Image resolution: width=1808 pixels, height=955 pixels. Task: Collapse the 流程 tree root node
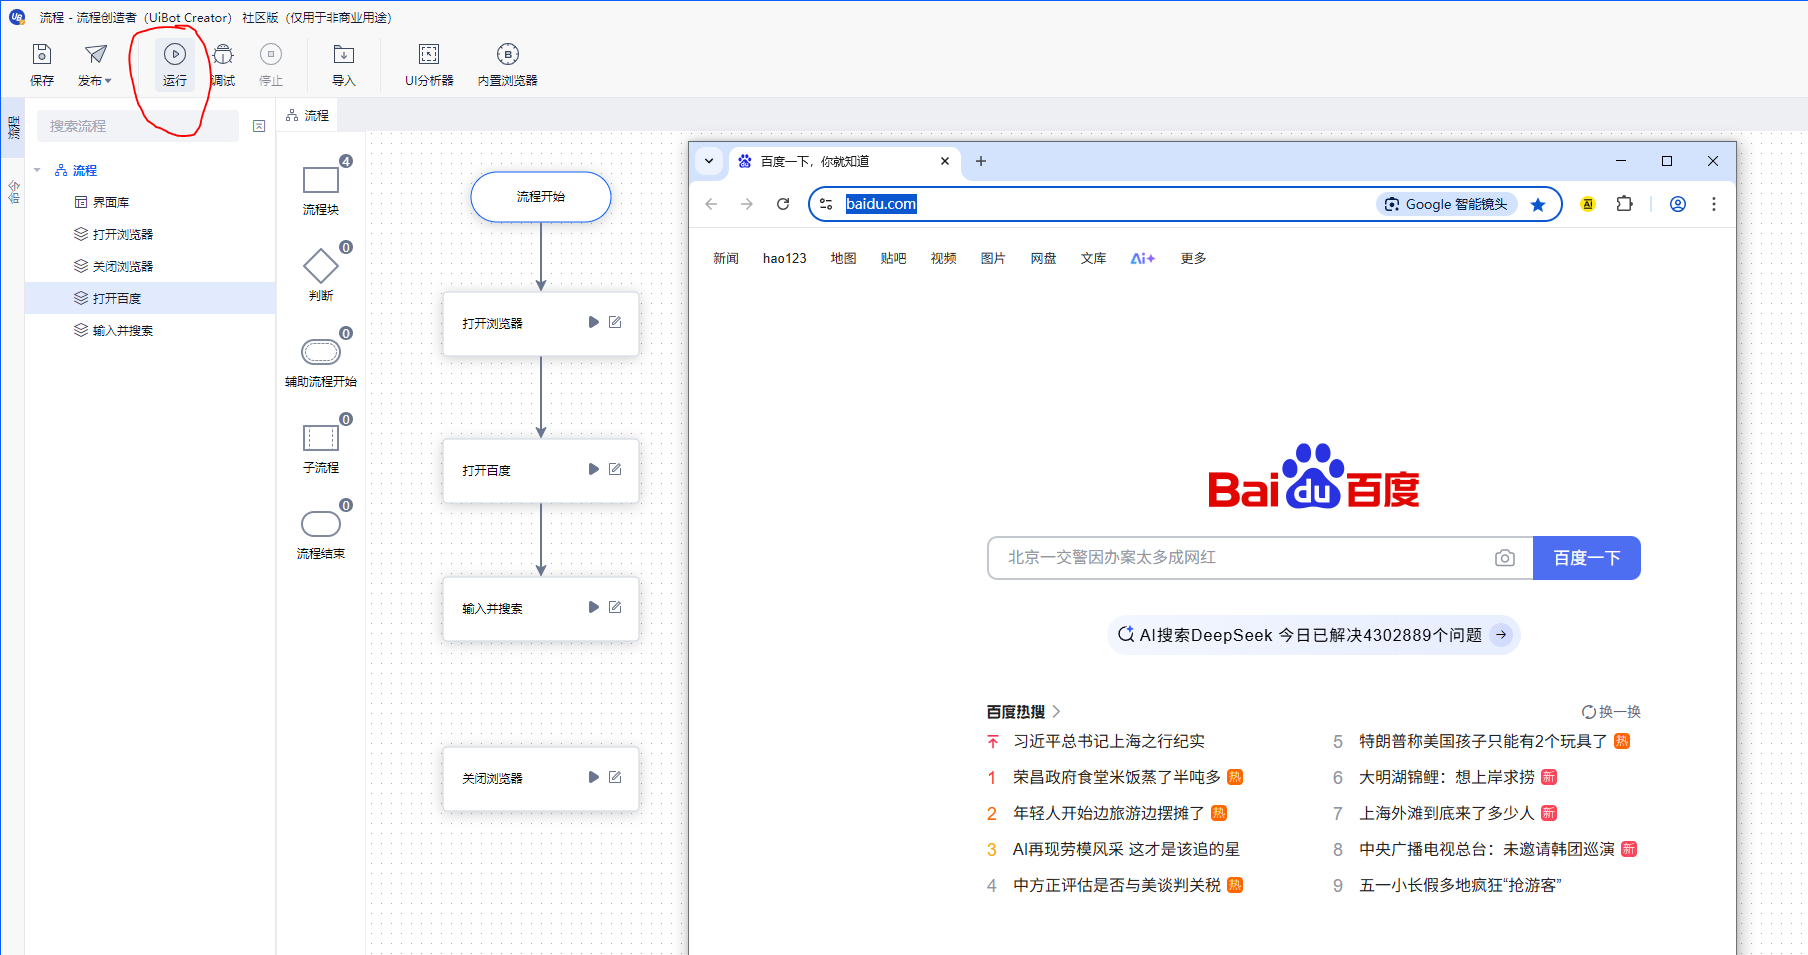pos(38,171)
